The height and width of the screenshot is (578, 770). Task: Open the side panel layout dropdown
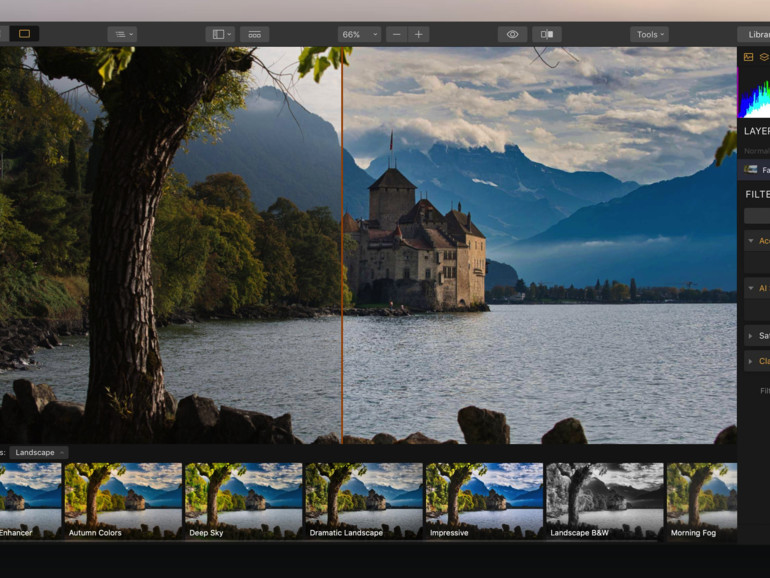220,34
